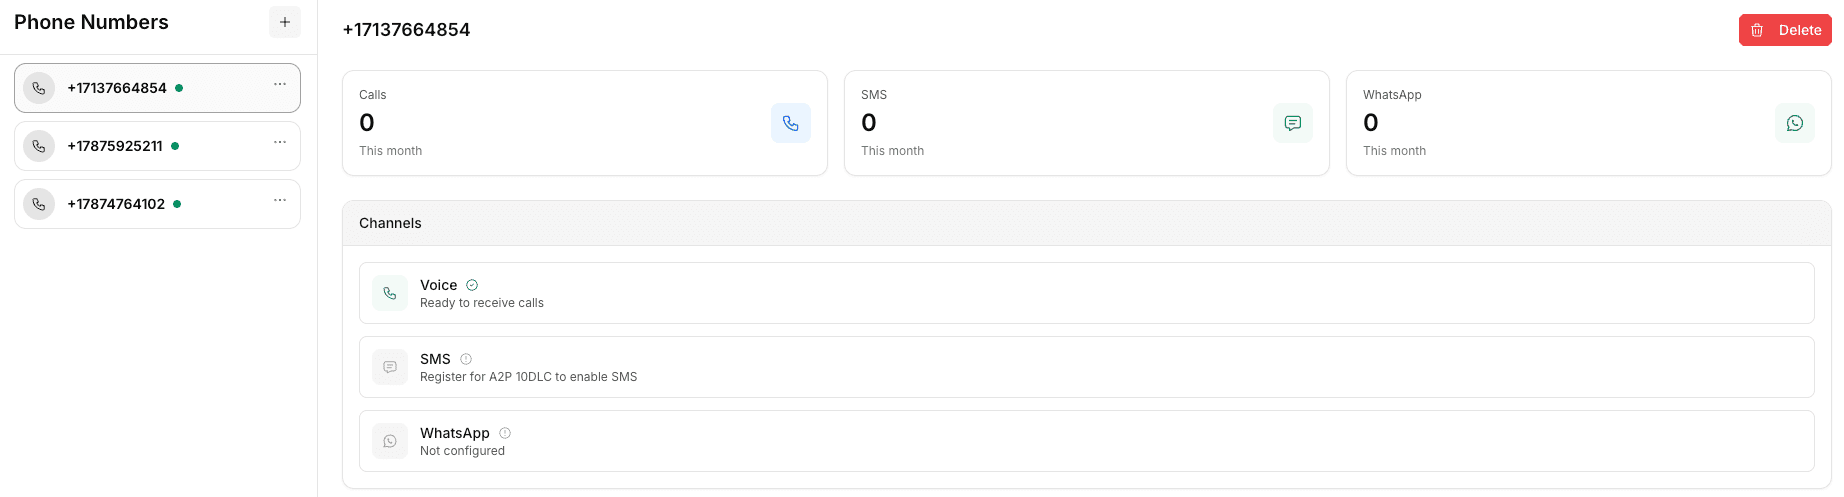Click the phone icon beside +17137664854
1844x497 pixels.
click(39, 88)
